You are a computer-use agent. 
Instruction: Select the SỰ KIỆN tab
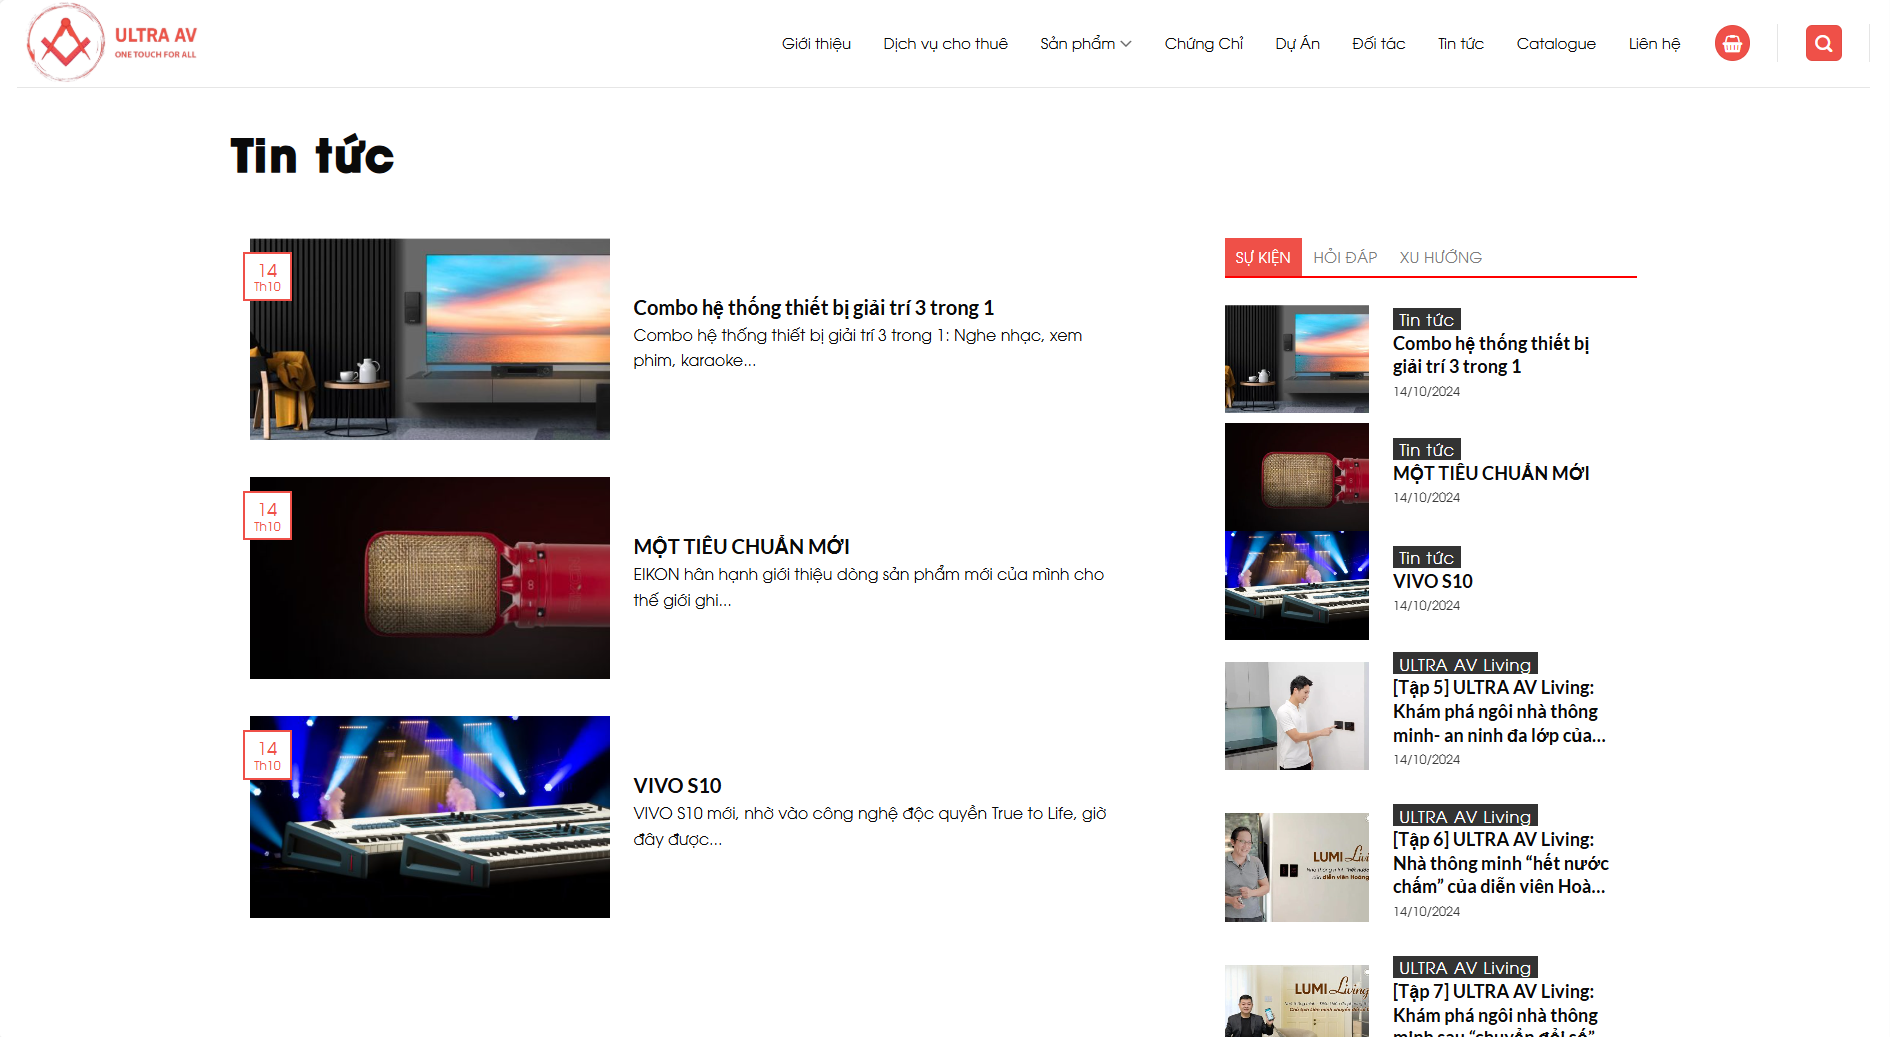[1262, 257]
